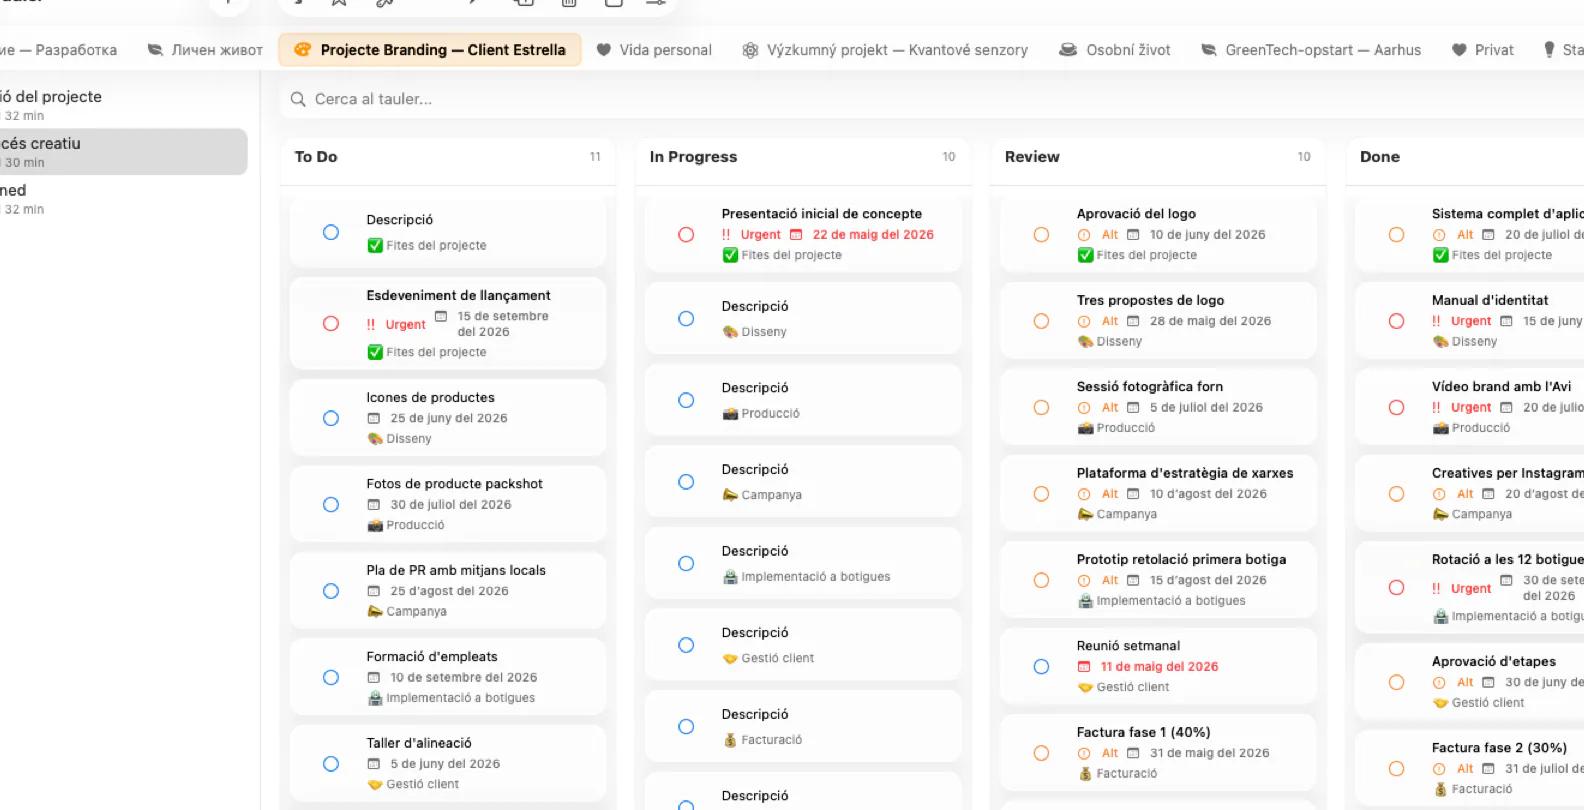Mark Formació d'empleats as done
Viewport: 1584px width, 810px height.
click(x=331, y=678)
